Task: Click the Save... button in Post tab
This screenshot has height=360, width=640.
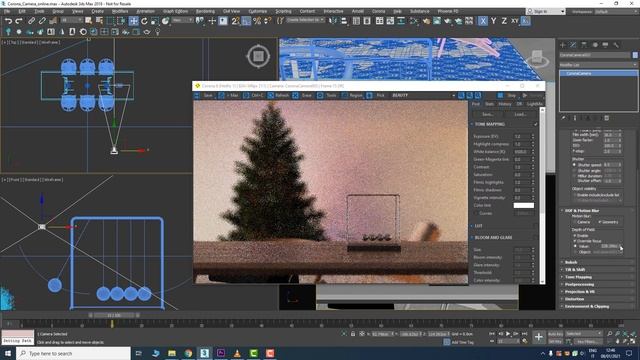Action: click(488, 114)
